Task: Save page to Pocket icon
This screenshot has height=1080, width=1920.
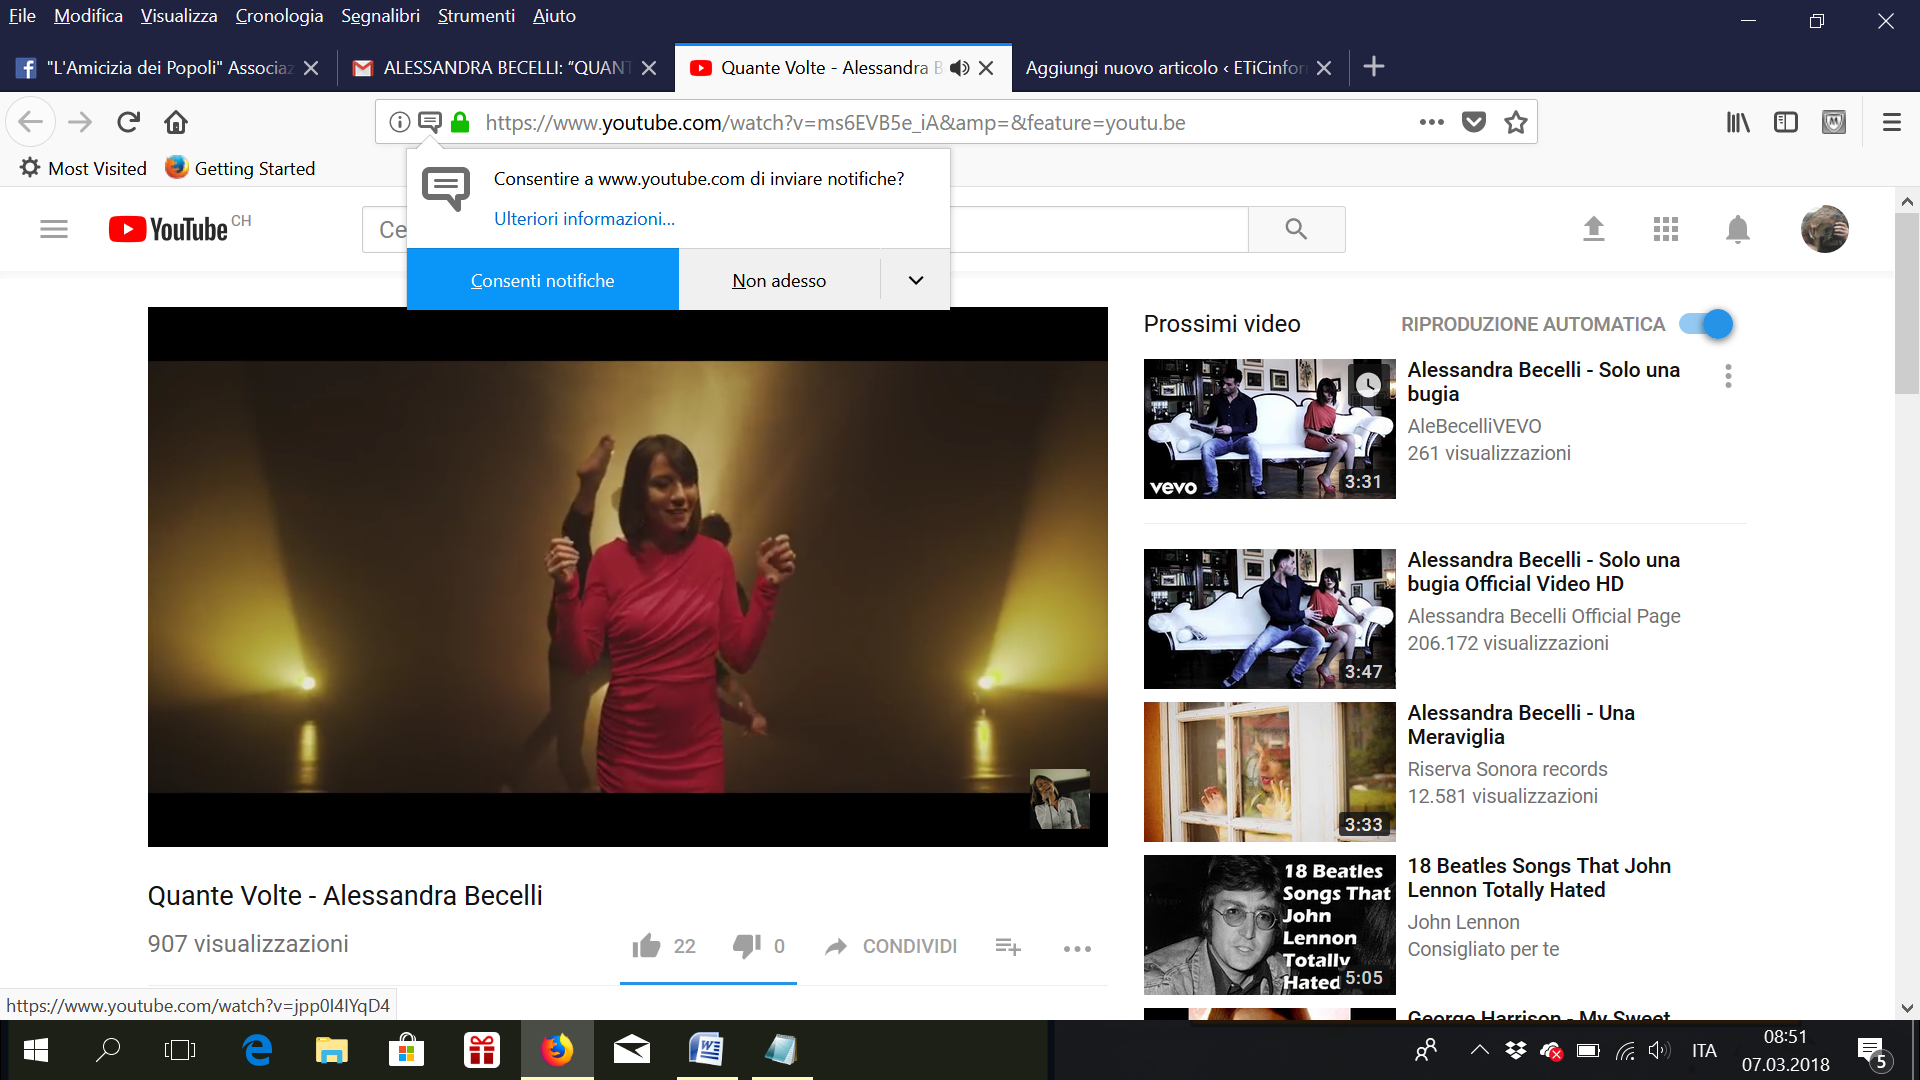Action: [1474, 122]
